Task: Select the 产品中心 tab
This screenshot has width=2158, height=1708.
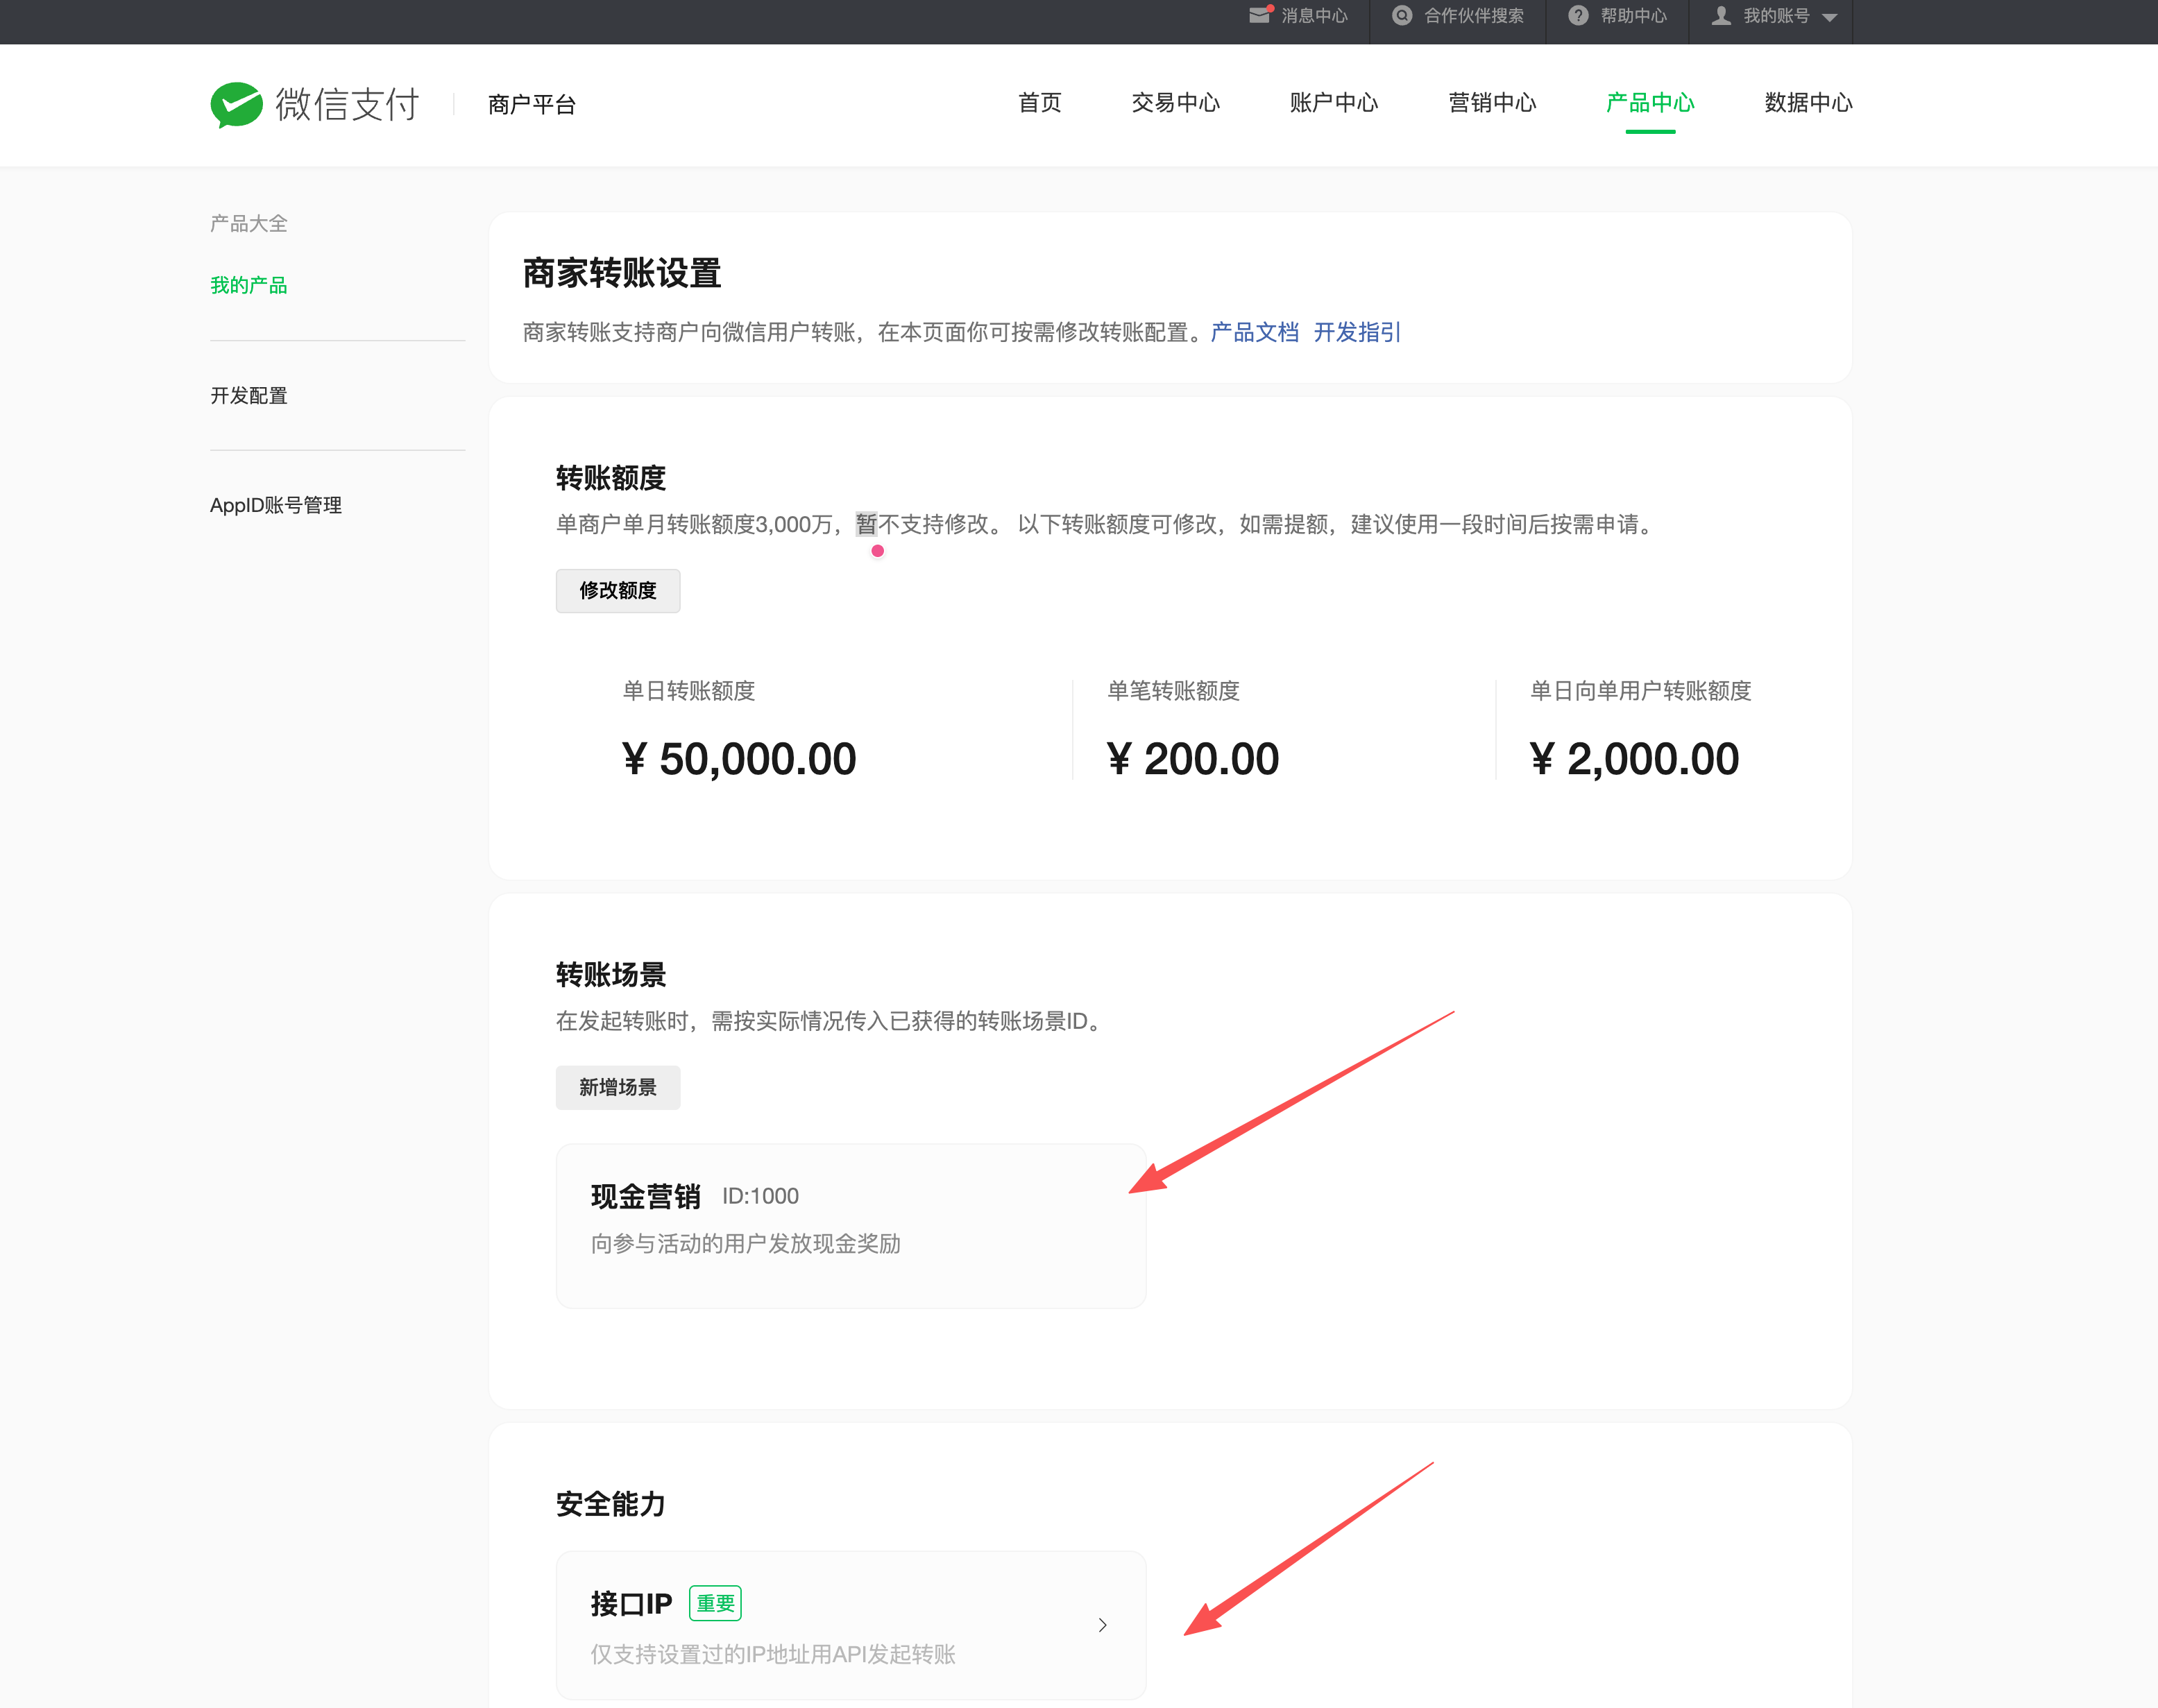Action: pyautogui.click(x=1650, y=103)
